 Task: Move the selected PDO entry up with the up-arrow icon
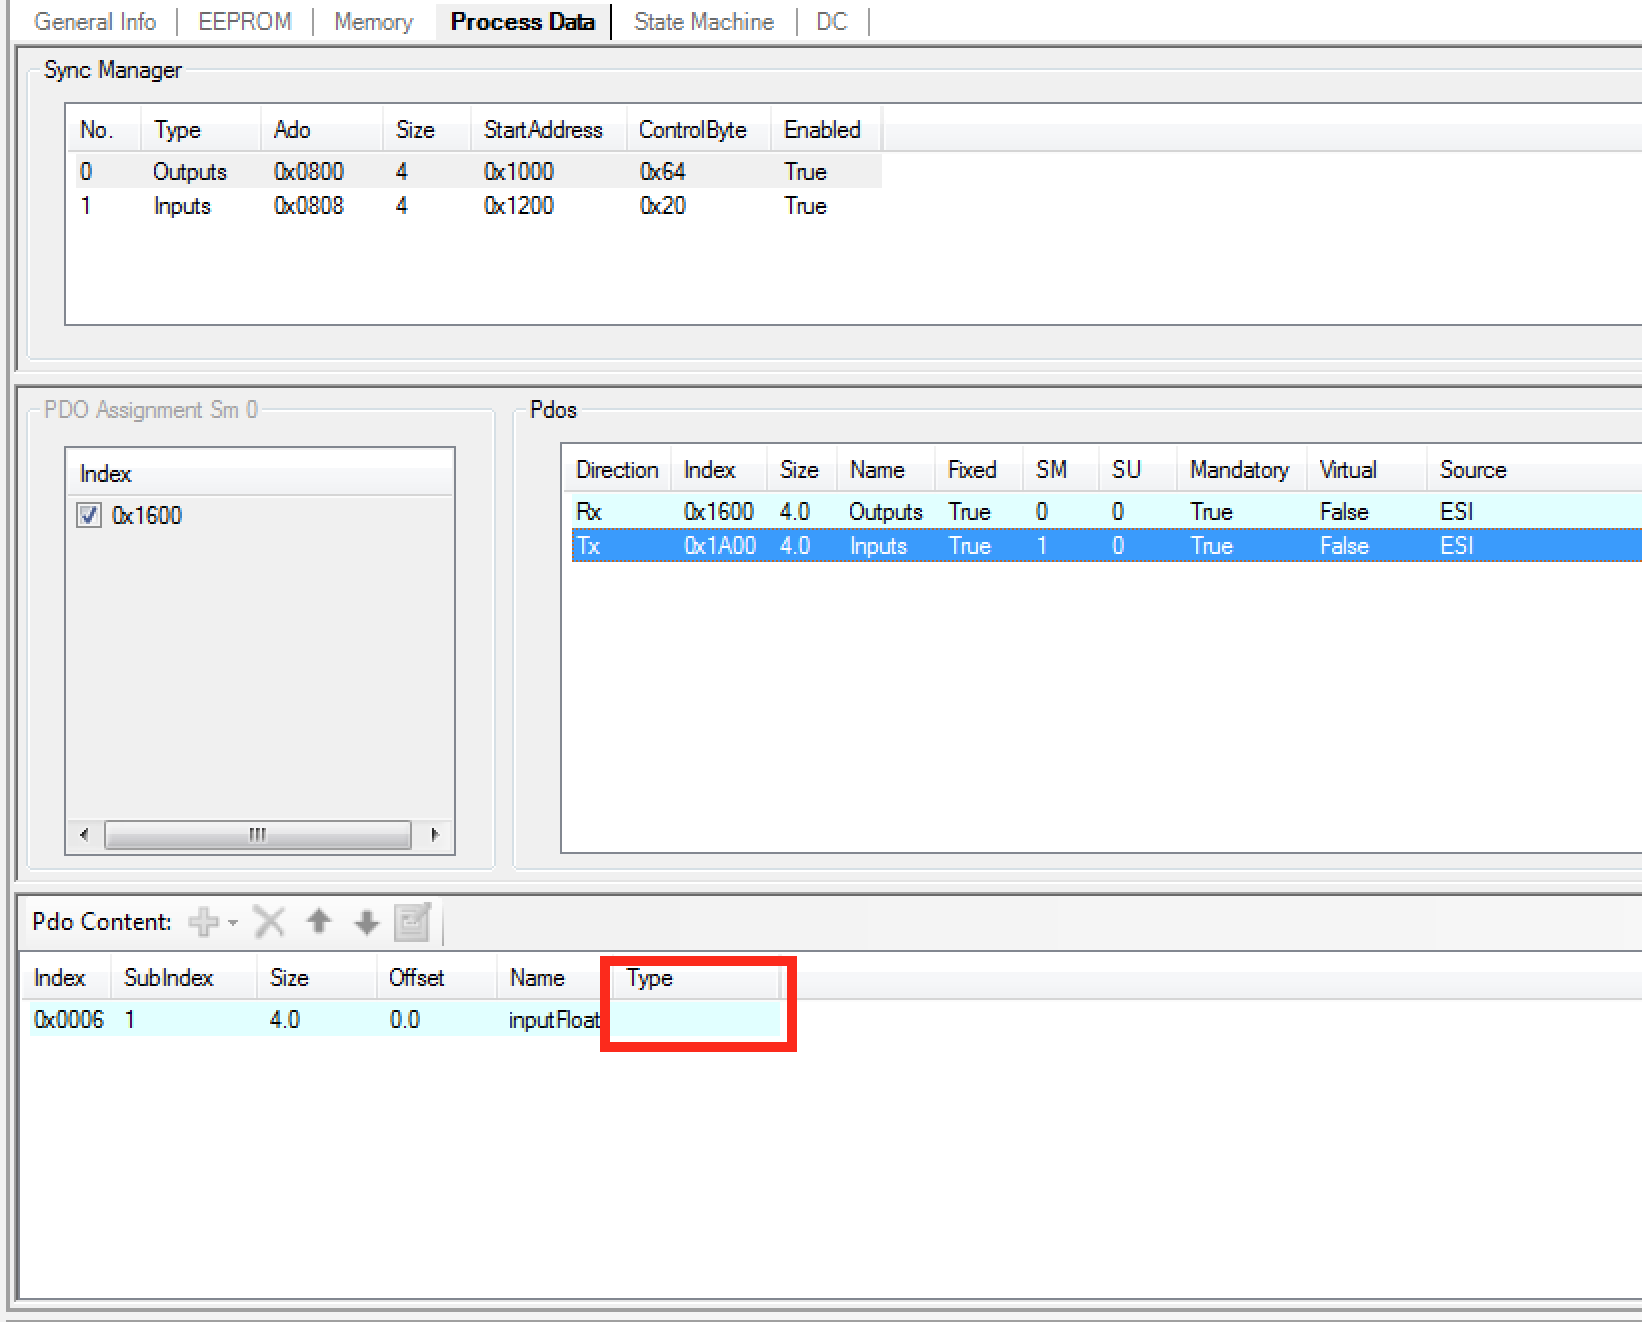(318, 922)
